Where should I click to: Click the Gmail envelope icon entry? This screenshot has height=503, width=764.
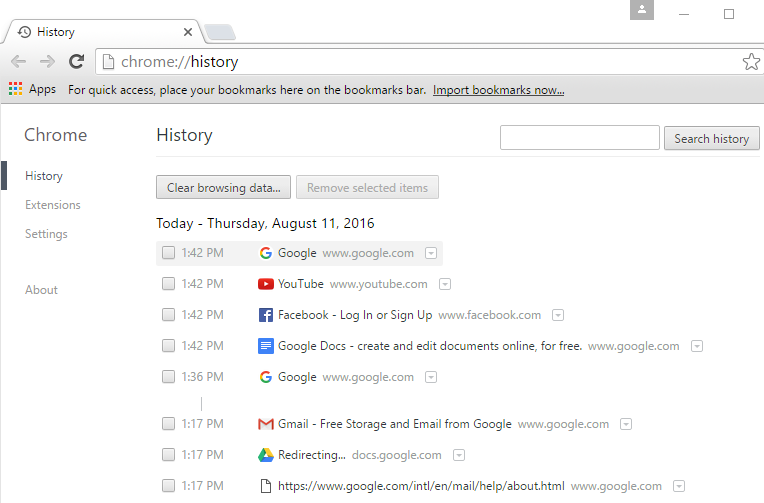[266, 424]
